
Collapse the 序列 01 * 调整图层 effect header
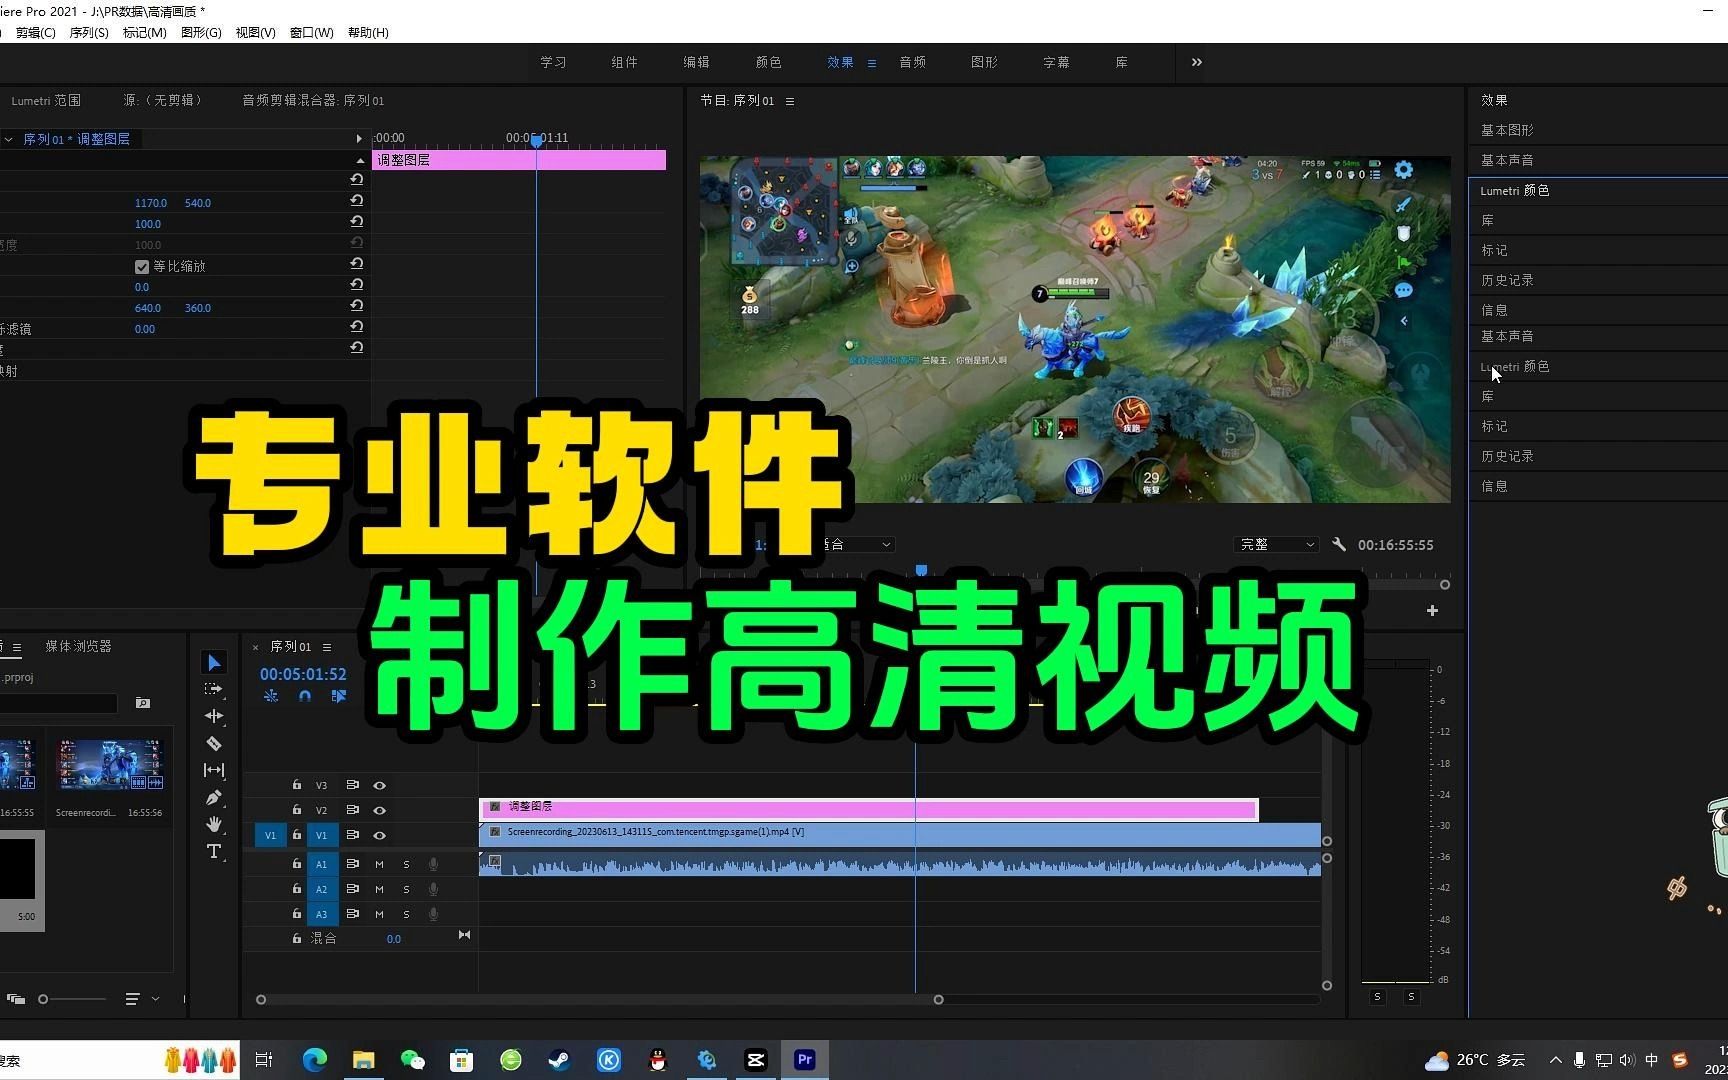coord(8,139)
